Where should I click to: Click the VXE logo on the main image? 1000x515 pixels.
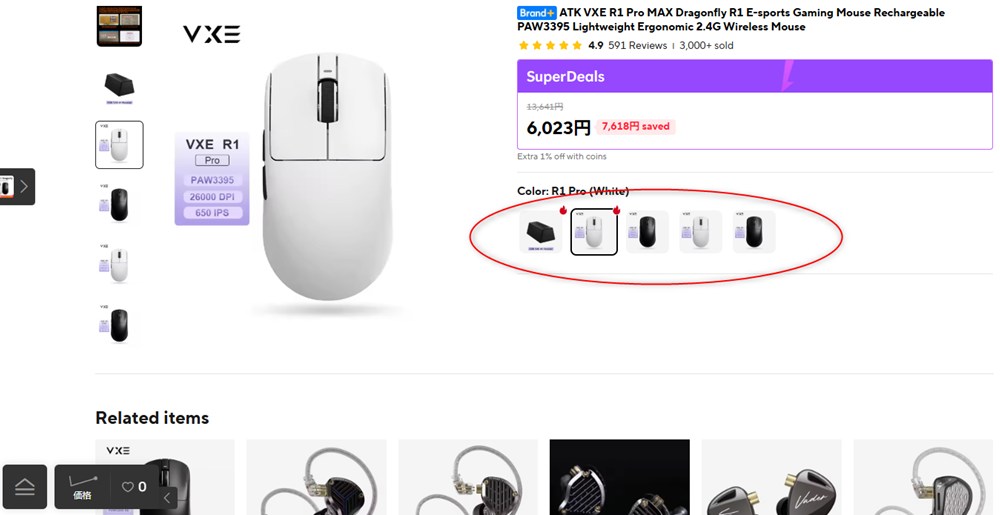(x=211, y=35)
